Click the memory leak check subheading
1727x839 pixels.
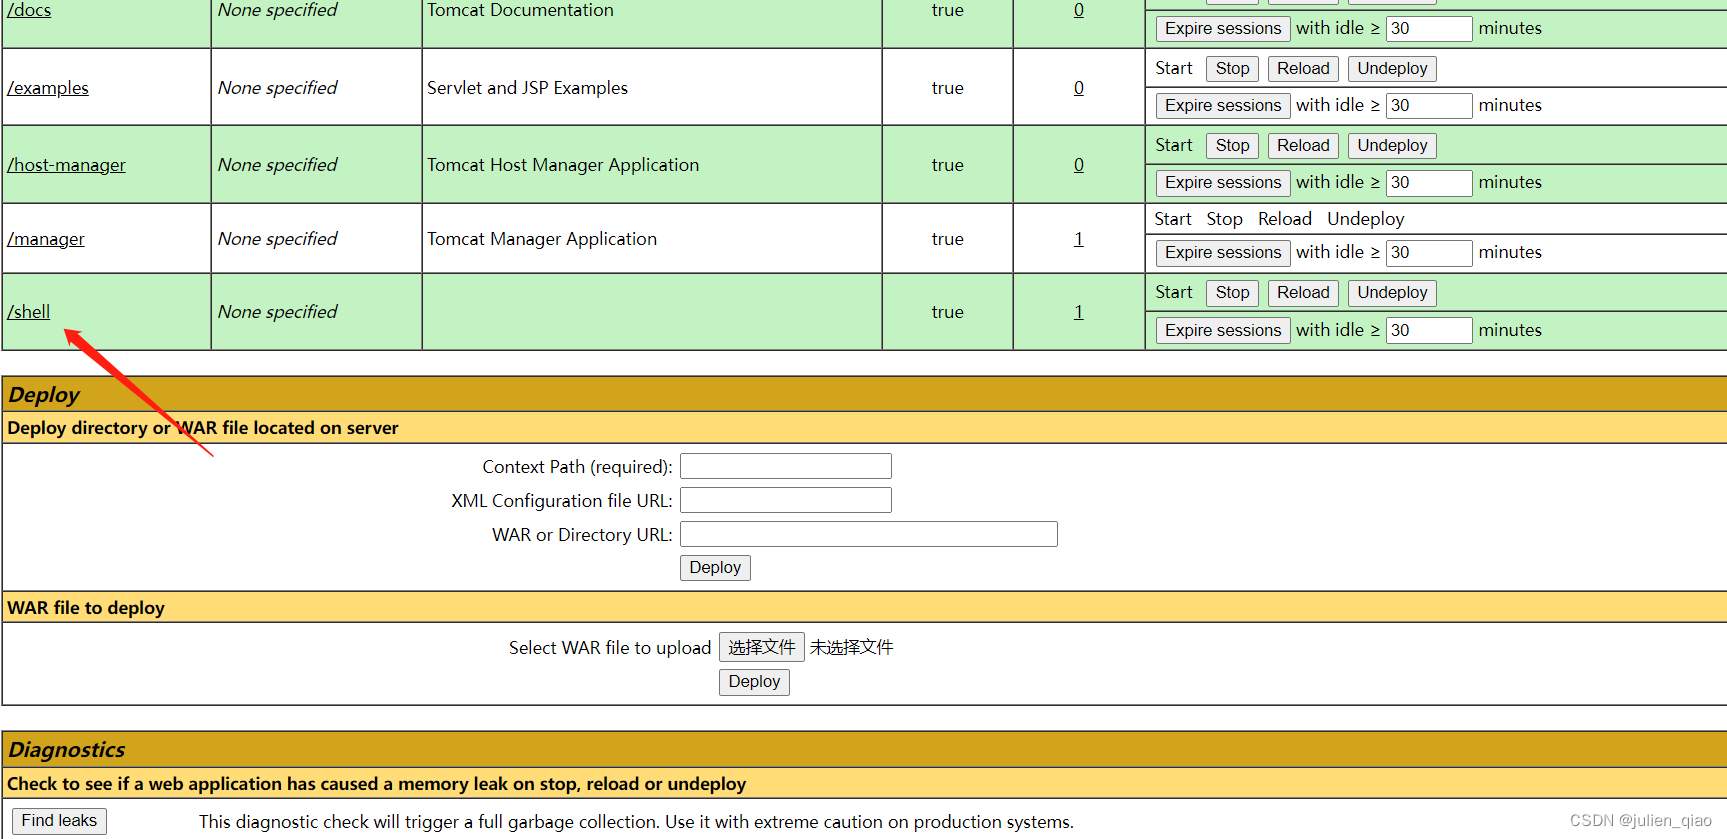(x=376, y=784)
